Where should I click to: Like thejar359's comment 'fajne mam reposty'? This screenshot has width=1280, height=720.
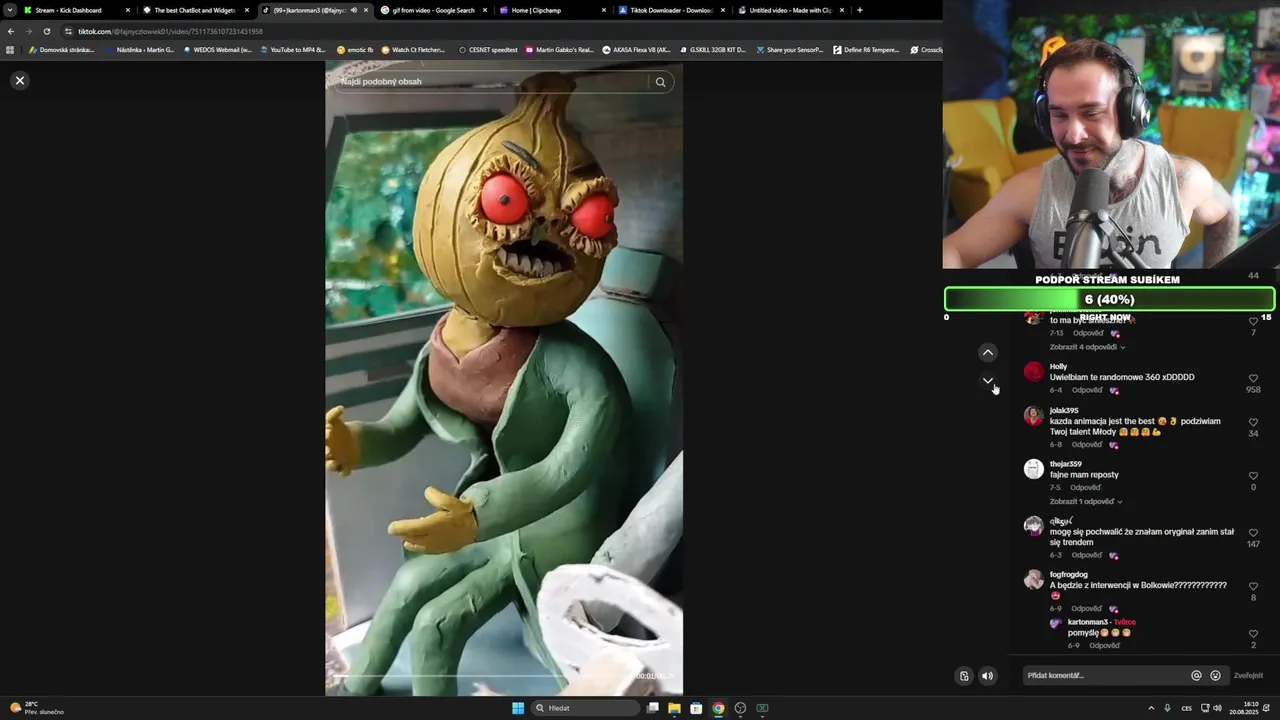1253,476
